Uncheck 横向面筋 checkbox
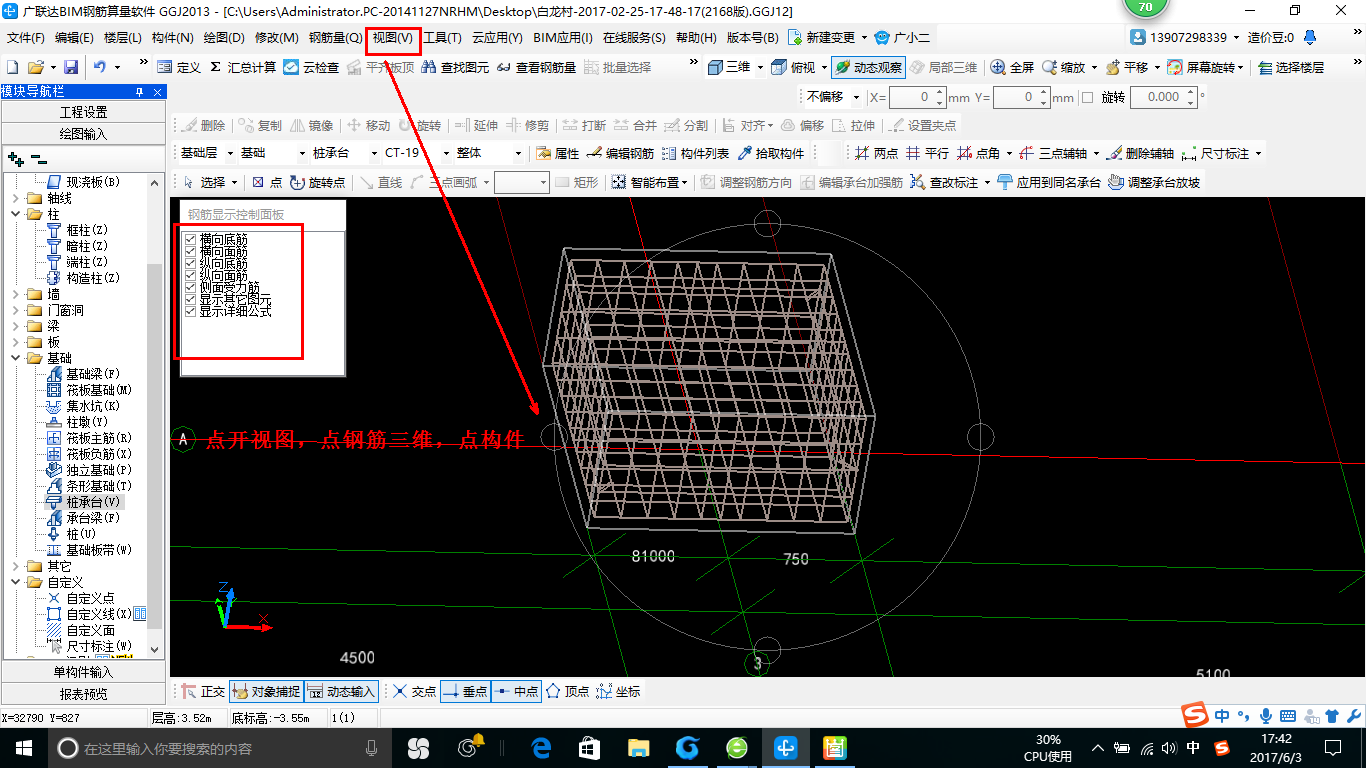This screenshot has height=768, width=1366. 190,252
